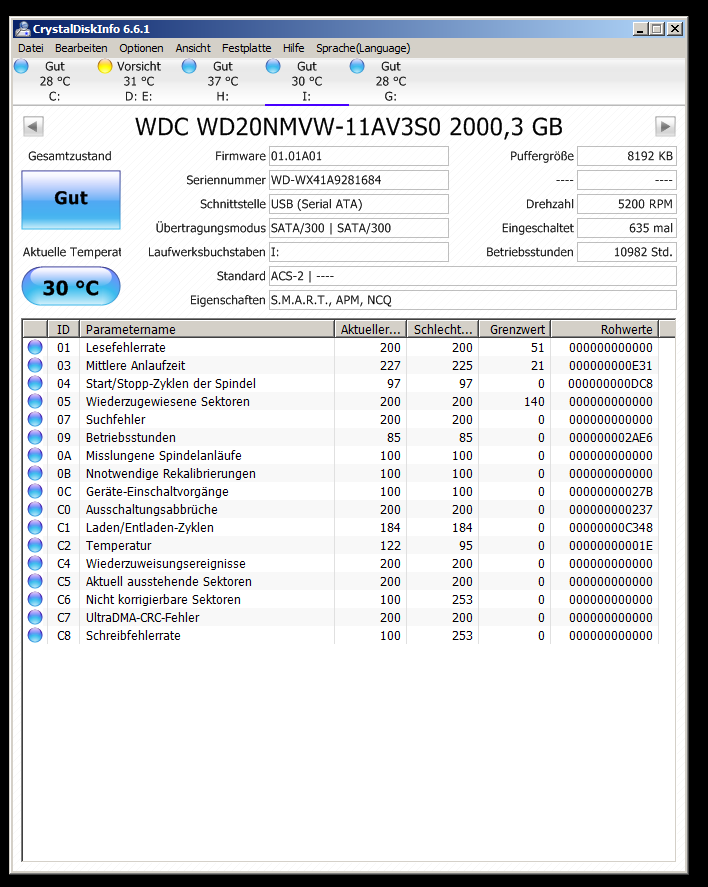Click status orb of Geräte-Einschaltvorgänge row
The image size is (708, 887).
(35, 492)
